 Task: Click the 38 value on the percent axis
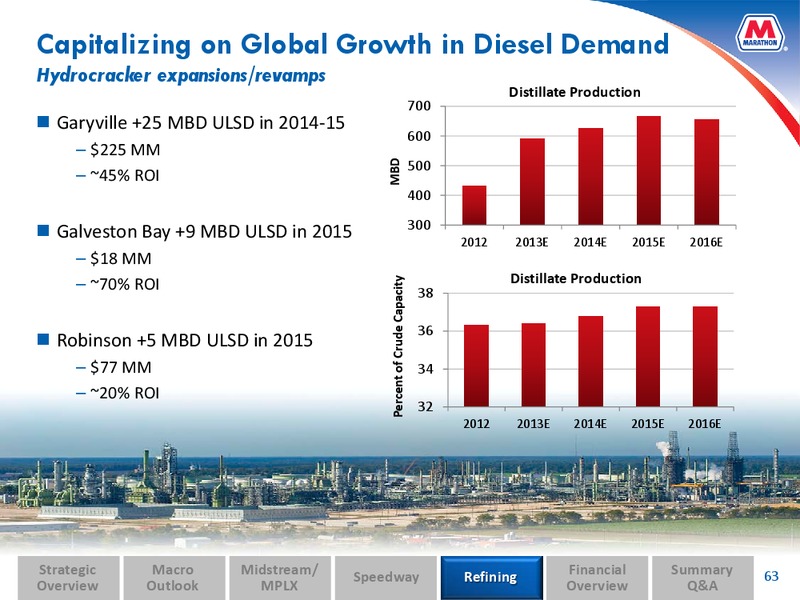[426, 293]
